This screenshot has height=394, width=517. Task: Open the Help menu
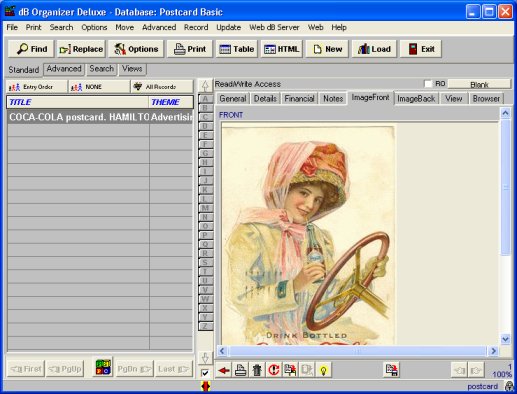tap(339, 27)
